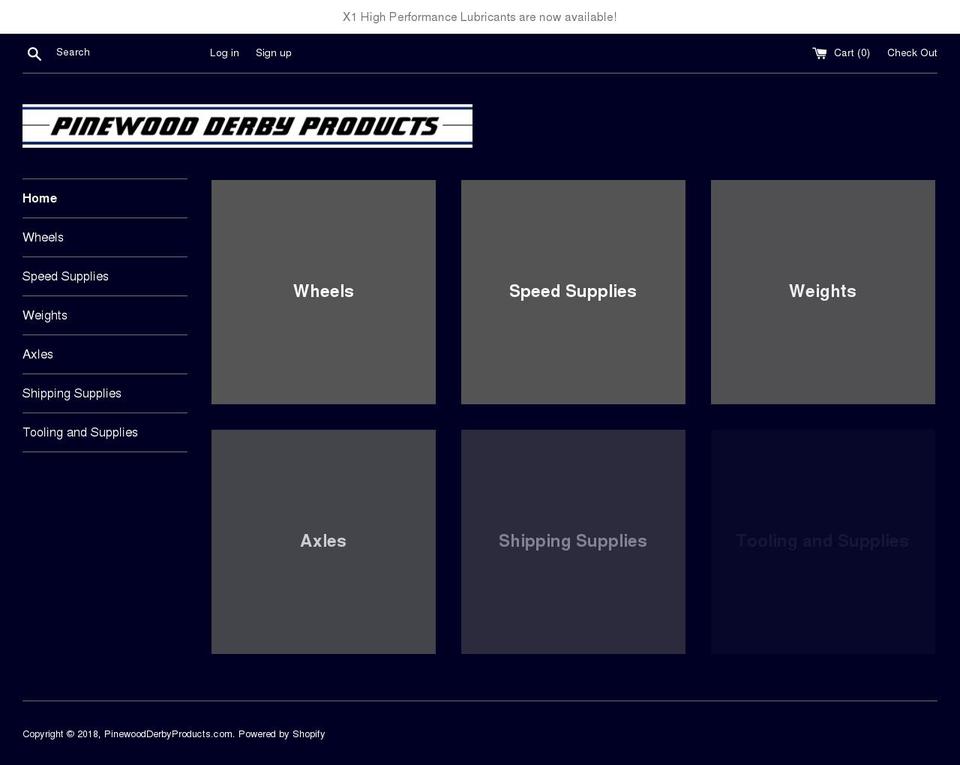Open the Weights collection tile
960x765 pixels.
click(x=823, y=292)
